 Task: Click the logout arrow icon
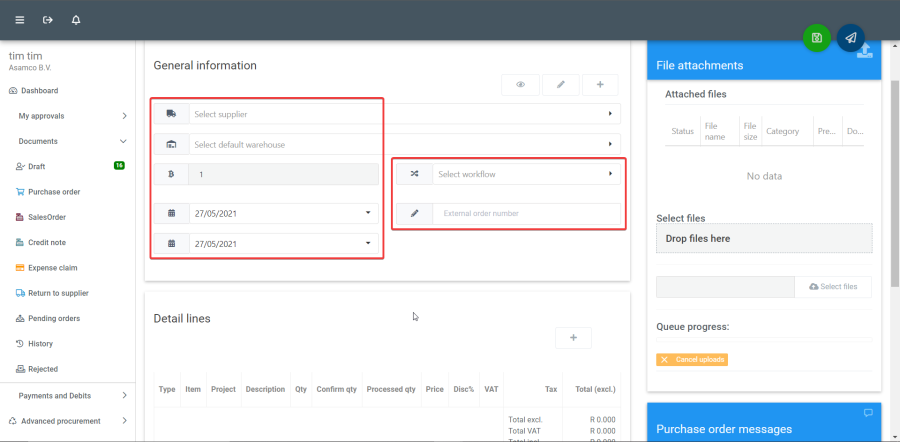47,20
